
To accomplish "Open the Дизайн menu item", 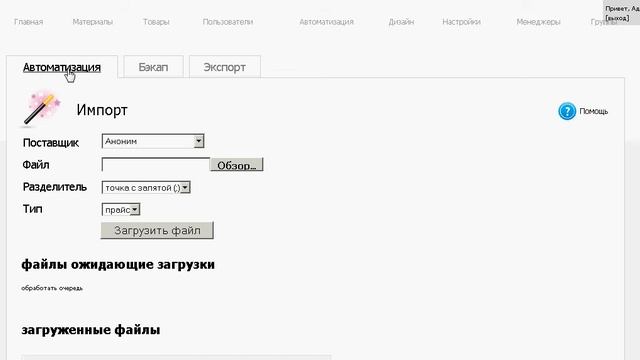I will (x=401, y=22).
